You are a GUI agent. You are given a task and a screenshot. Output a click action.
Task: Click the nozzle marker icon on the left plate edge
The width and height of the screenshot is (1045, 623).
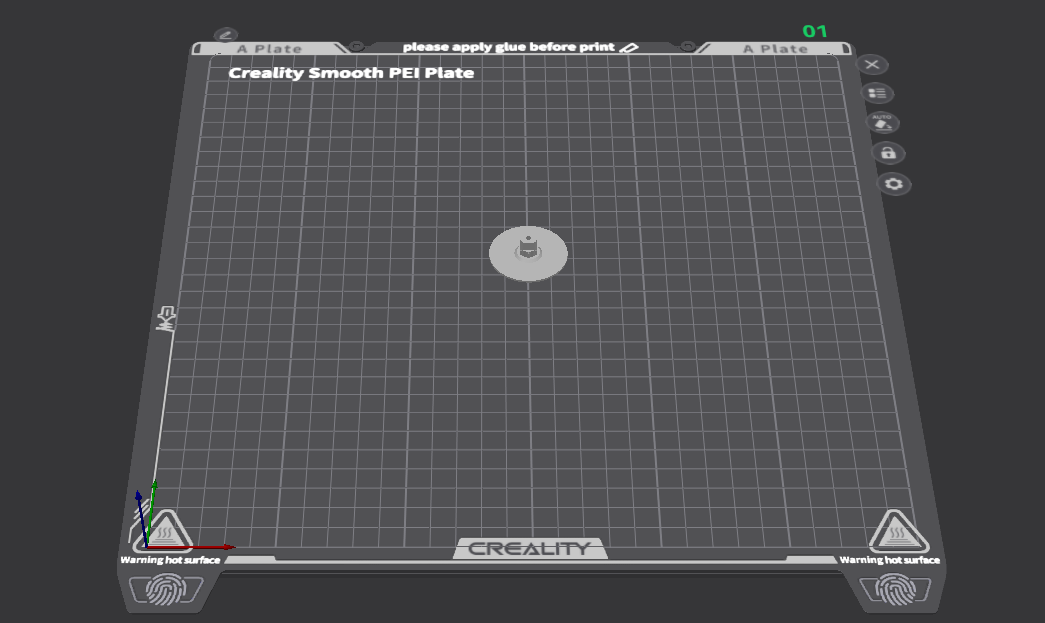[166, 319]
